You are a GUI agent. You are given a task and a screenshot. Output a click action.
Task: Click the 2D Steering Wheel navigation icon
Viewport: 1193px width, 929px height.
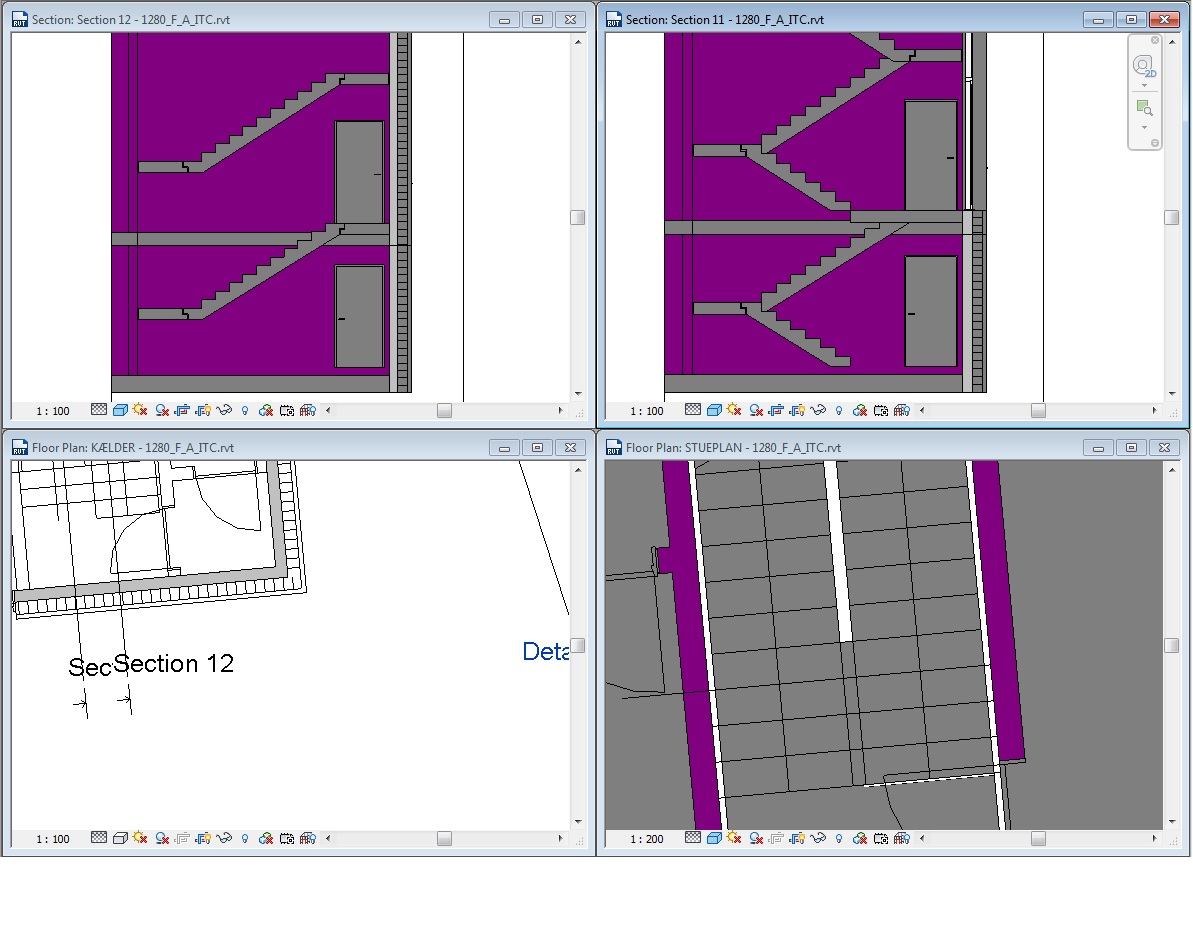point(1144,66)
